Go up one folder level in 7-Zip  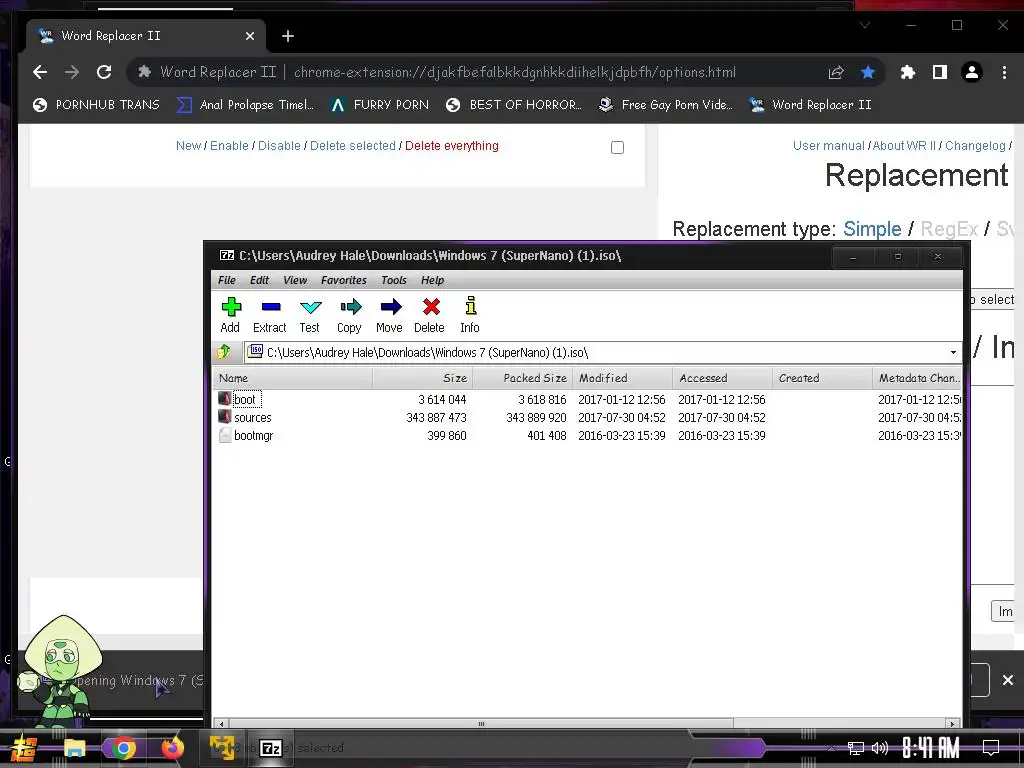pyautogui.click(x=224, y=352)
